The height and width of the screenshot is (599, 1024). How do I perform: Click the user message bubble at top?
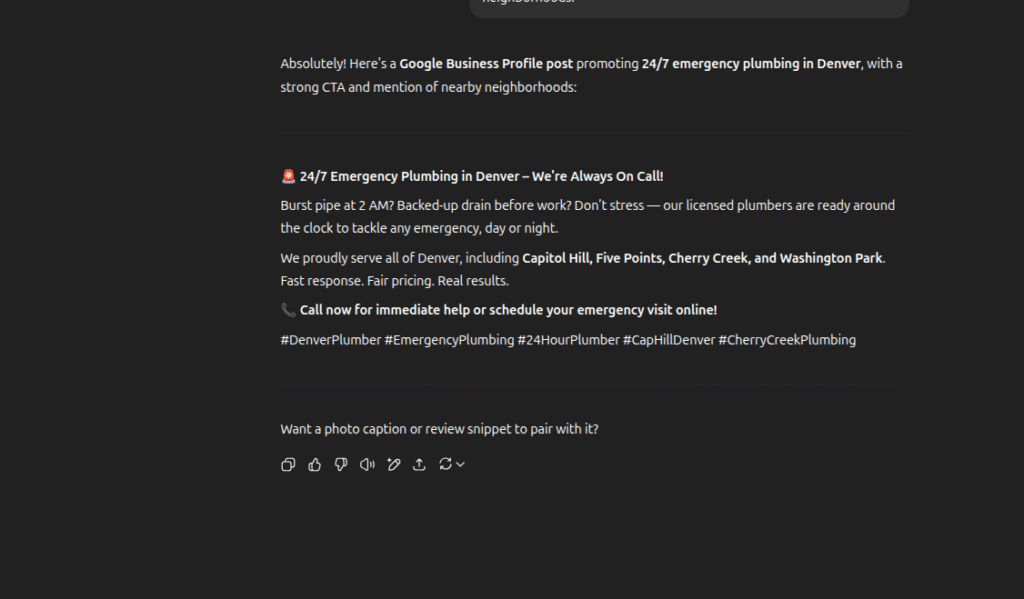(x=689, y=7)
